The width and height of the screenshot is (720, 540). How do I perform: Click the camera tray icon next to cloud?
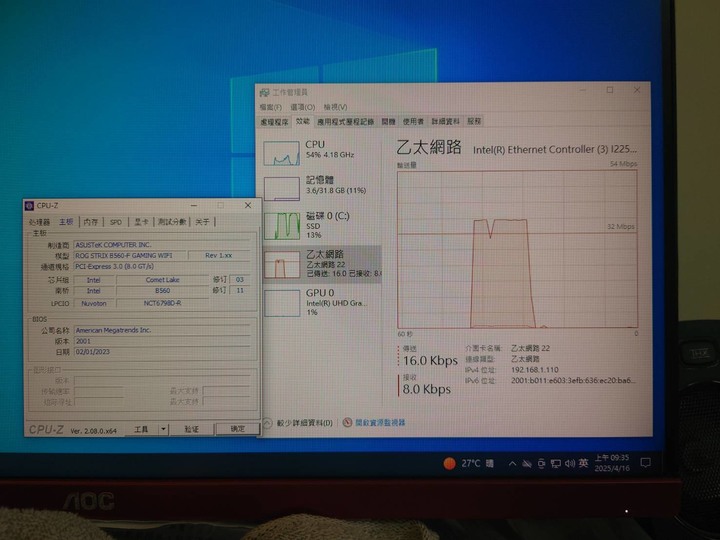coord(541,464)
